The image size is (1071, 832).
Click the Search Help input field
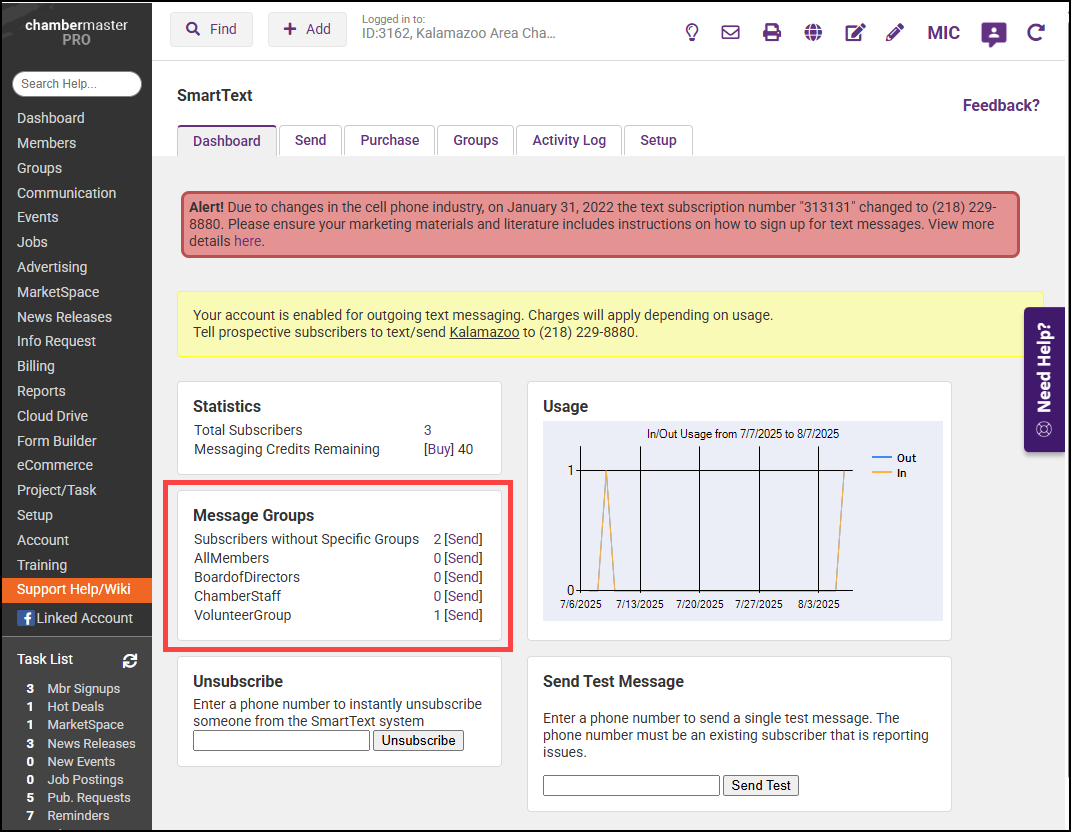pos(76,84)
